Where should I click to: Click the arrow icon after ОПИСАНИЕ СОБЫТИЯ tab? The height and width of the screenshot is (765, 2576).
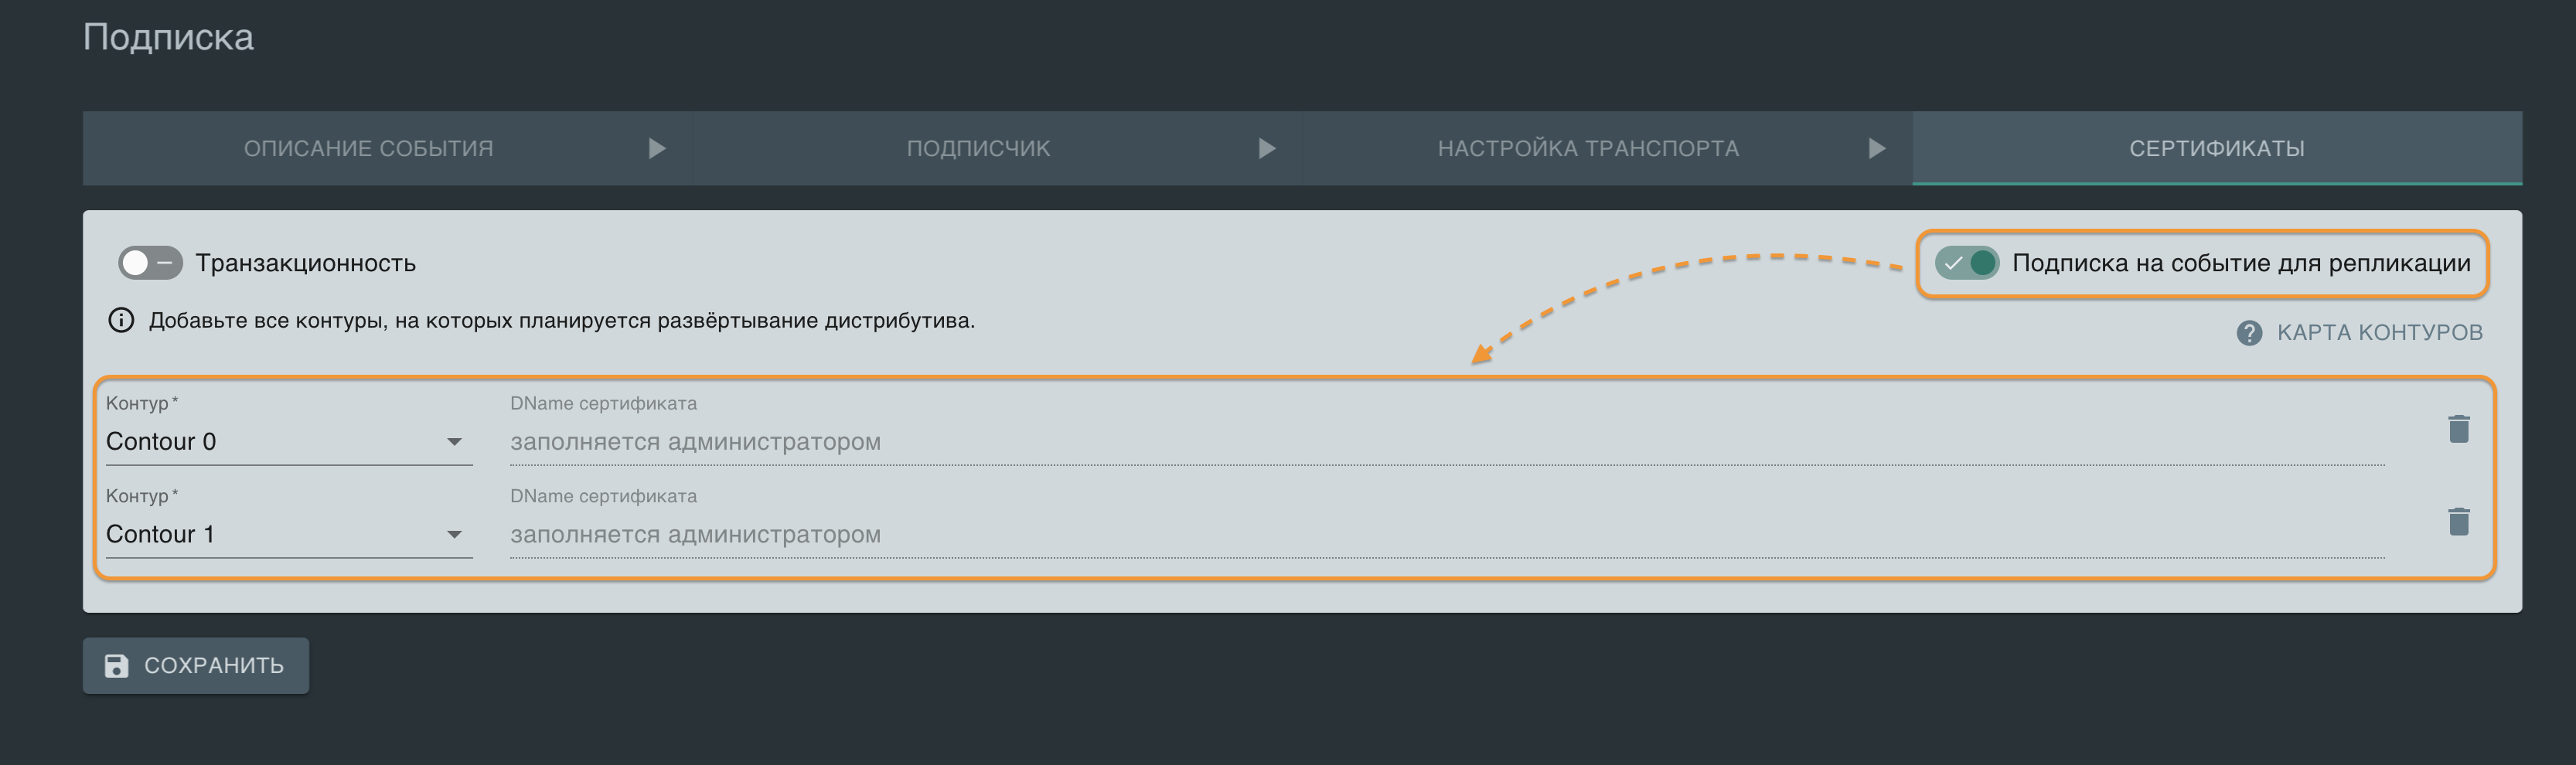point(657,148)
